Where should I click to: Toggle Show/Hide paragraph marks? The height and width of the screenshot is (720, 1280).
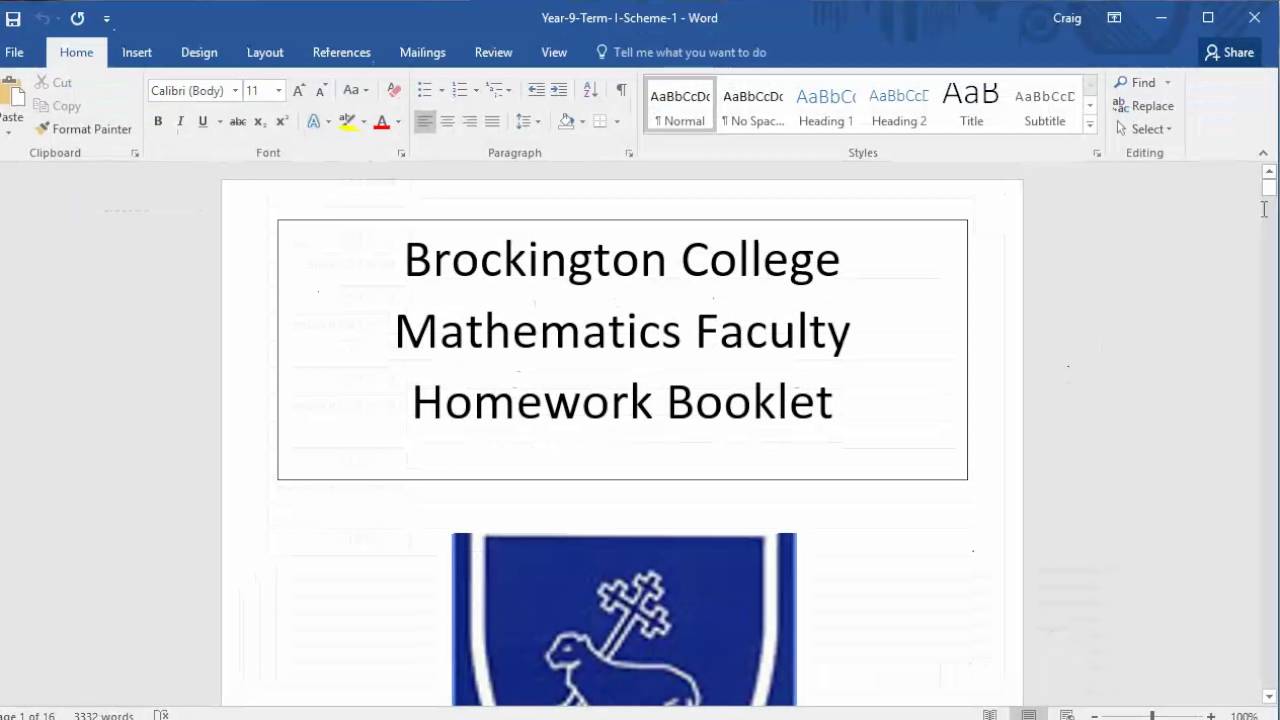(x=621, y=90)
